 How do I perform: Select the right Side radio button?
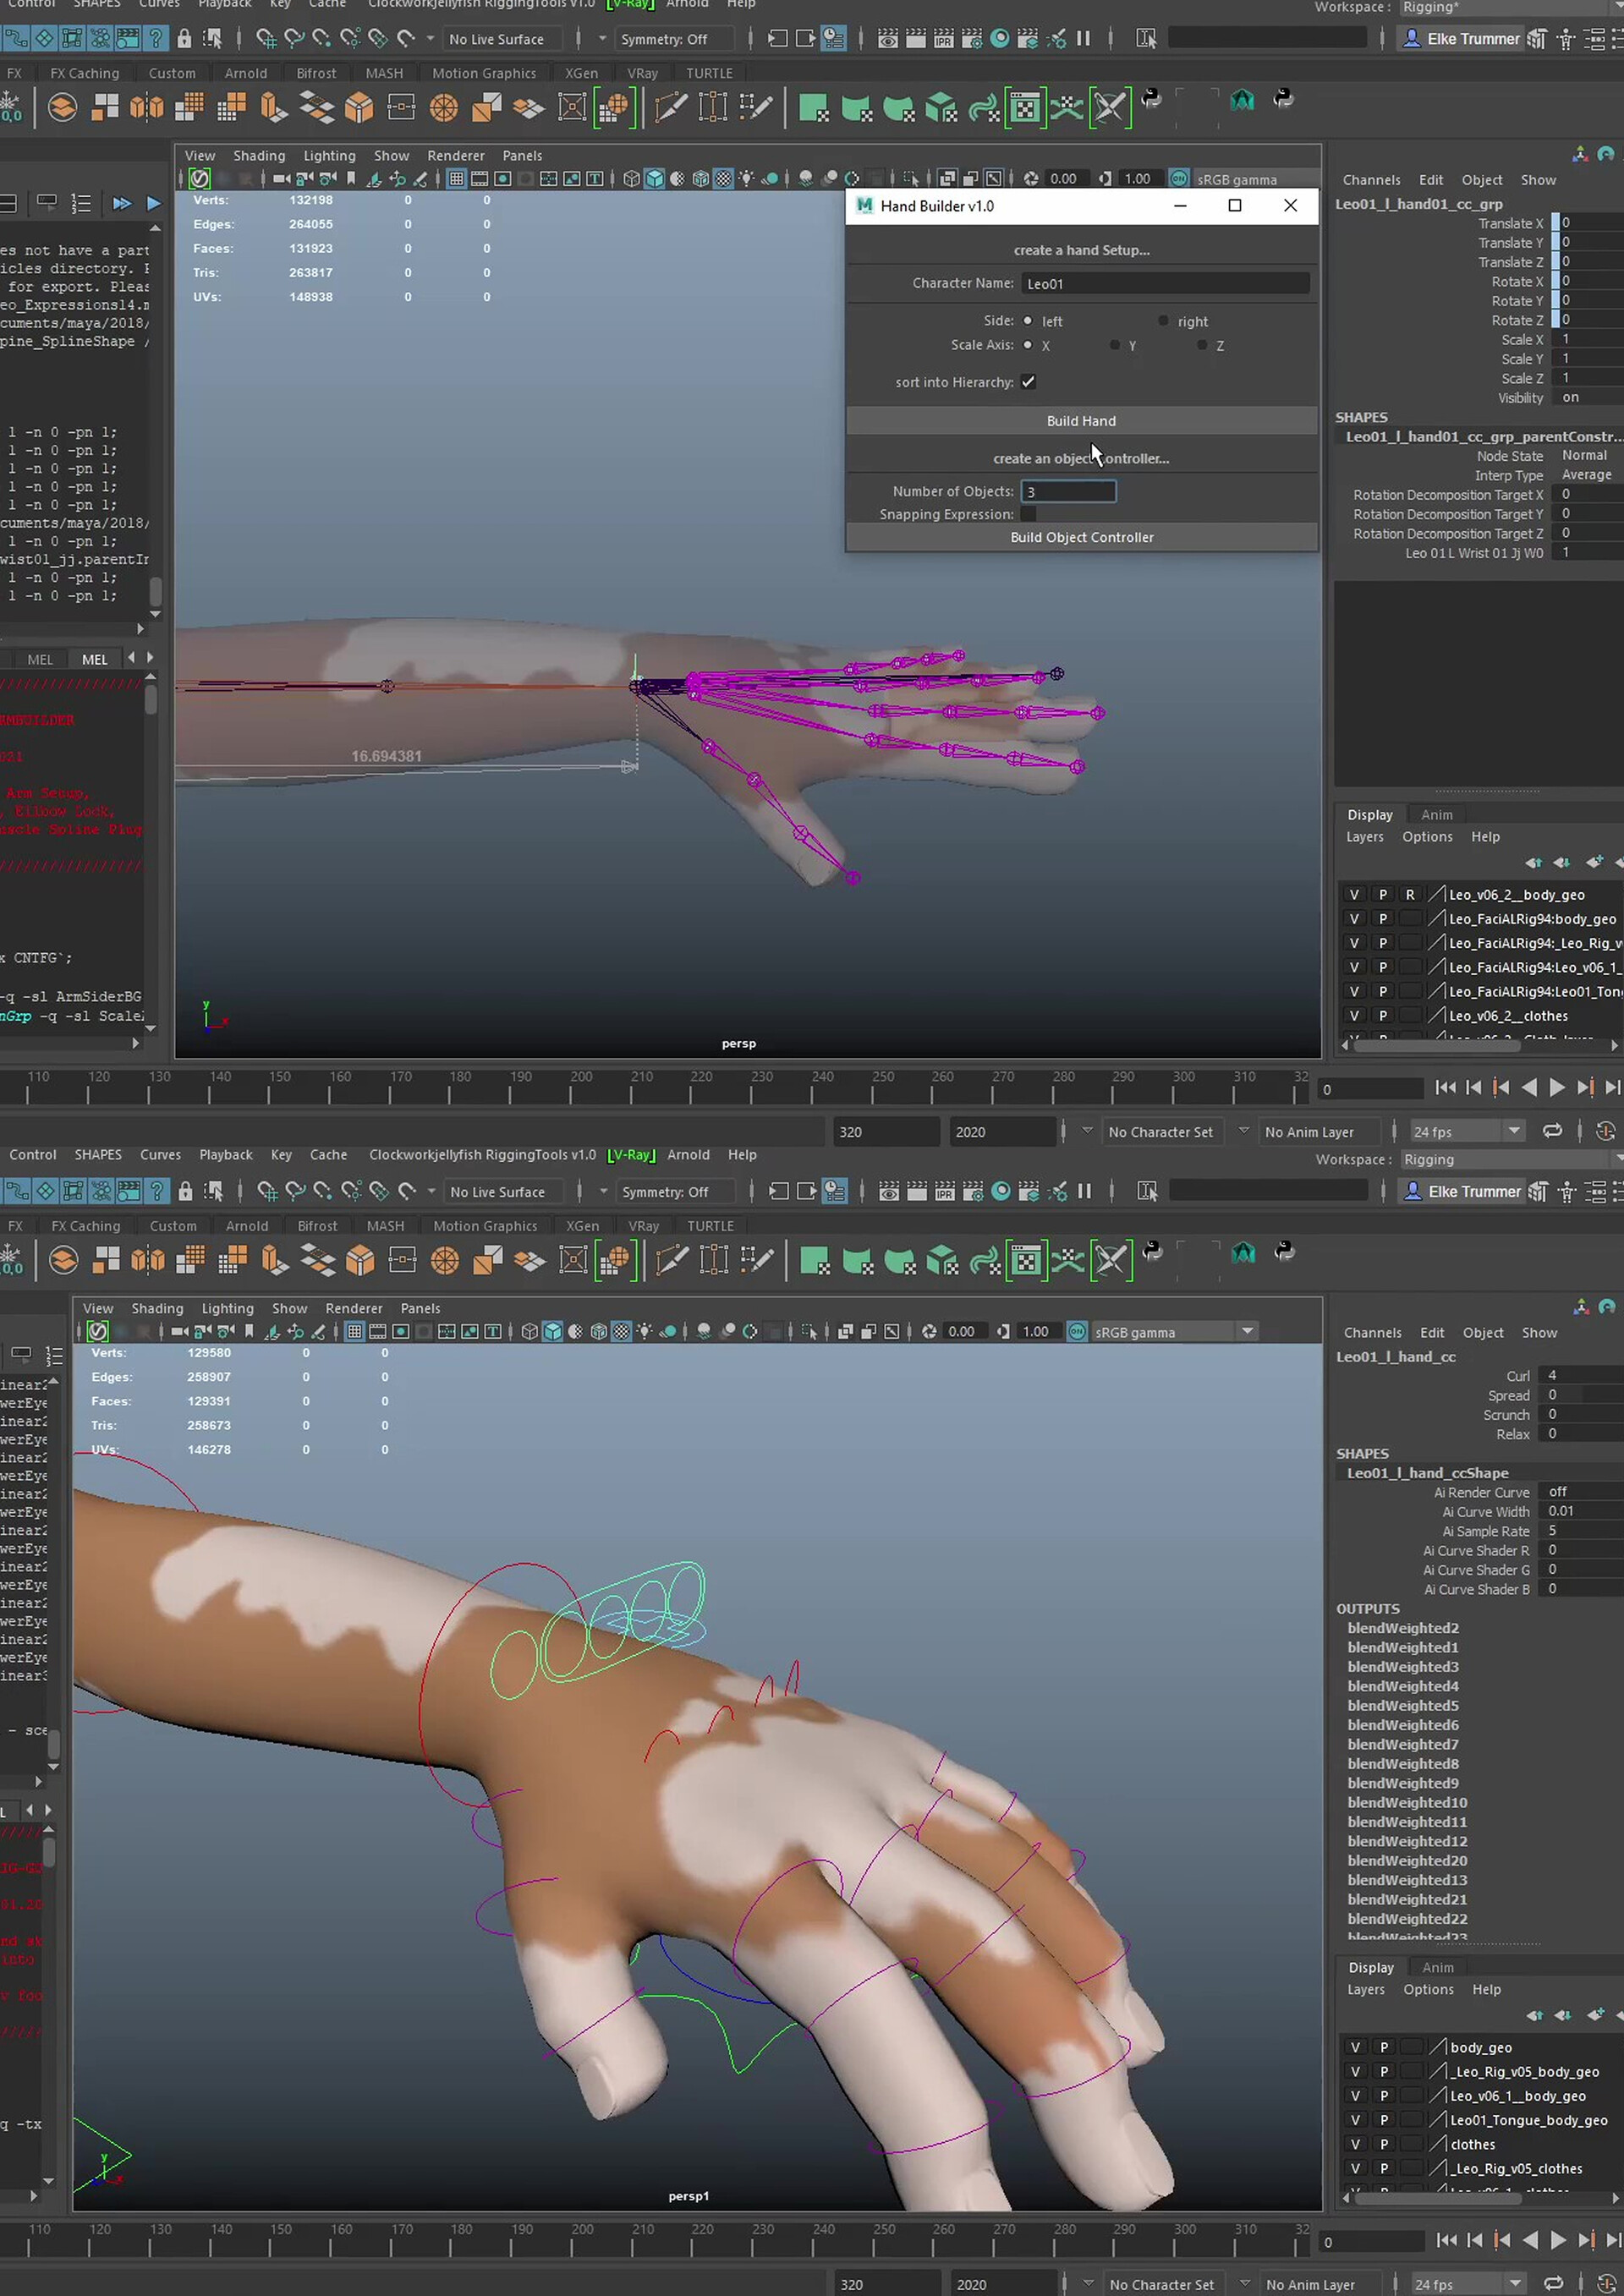tap(1162, 321)
